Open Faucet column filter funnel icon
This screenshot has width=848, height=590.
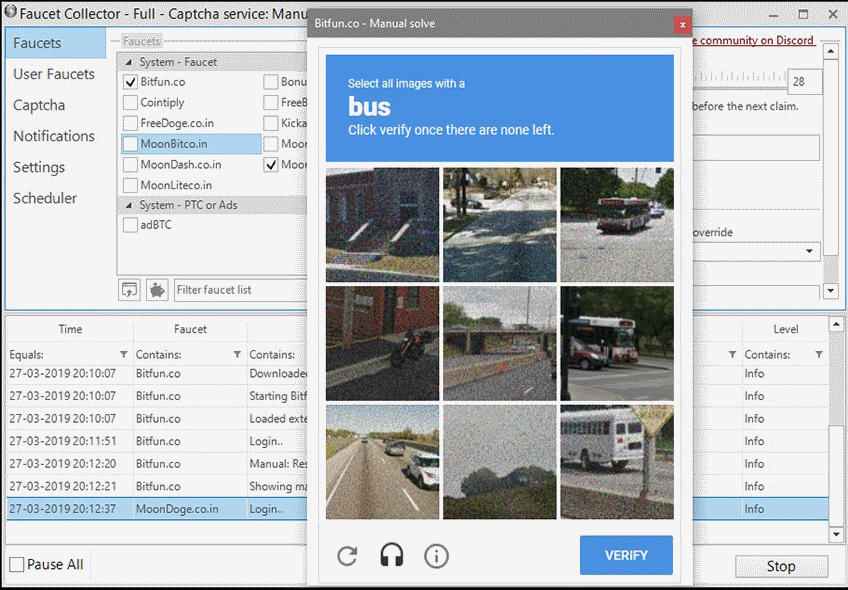click(x=237, y=354)
